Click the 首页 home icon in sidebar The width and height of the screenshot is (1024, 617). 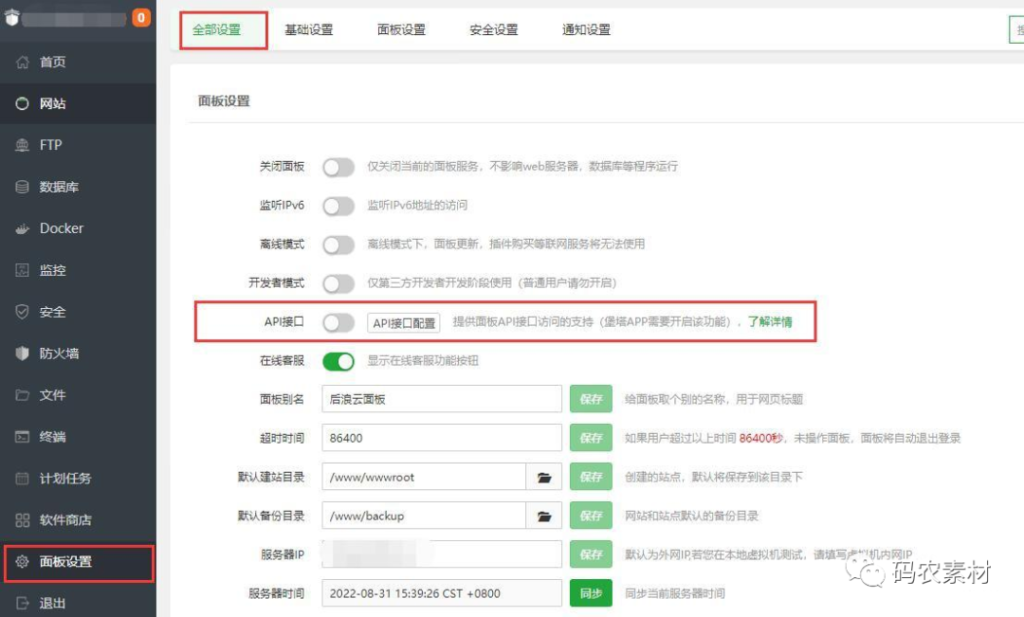(x=22, y=62)
